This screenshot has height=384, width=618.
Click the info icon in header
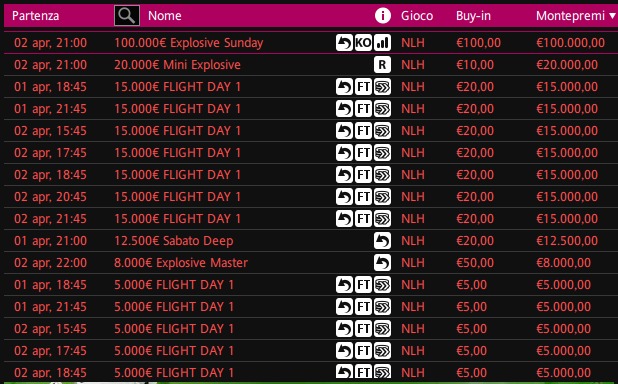coord(383,16)
